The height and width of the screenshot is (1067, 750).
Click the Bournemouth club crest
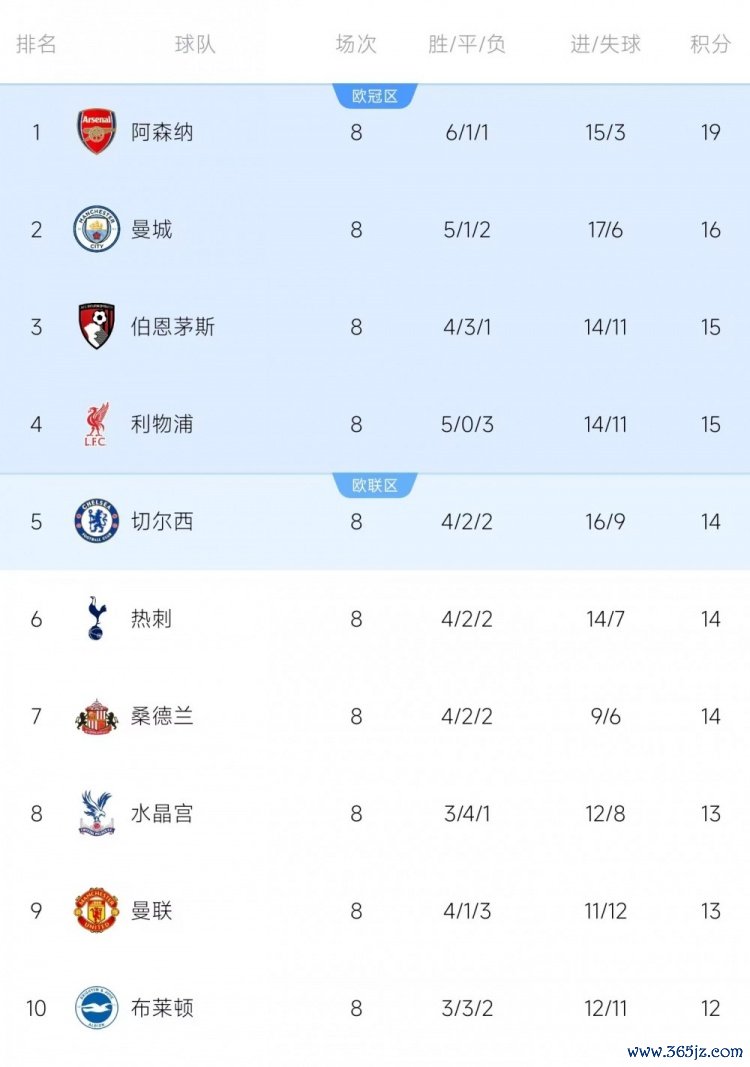point(97,326)
